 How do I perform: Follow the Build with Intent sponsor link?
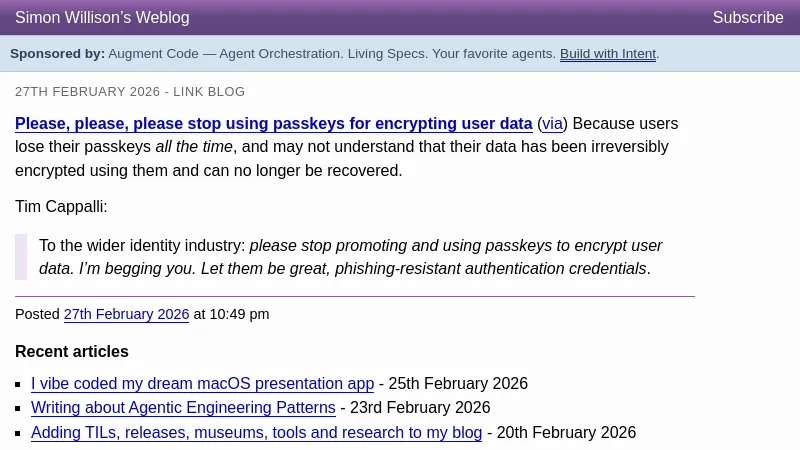(x=607, y=54)
